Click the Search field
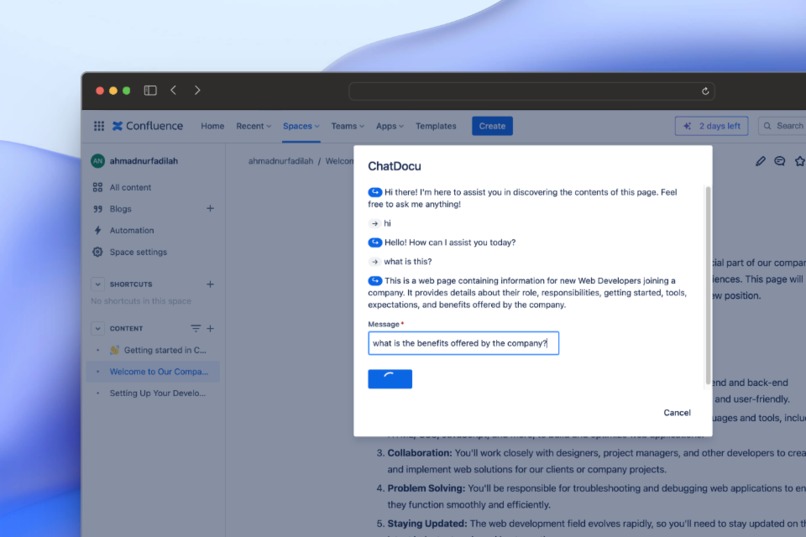 (782, 126)
